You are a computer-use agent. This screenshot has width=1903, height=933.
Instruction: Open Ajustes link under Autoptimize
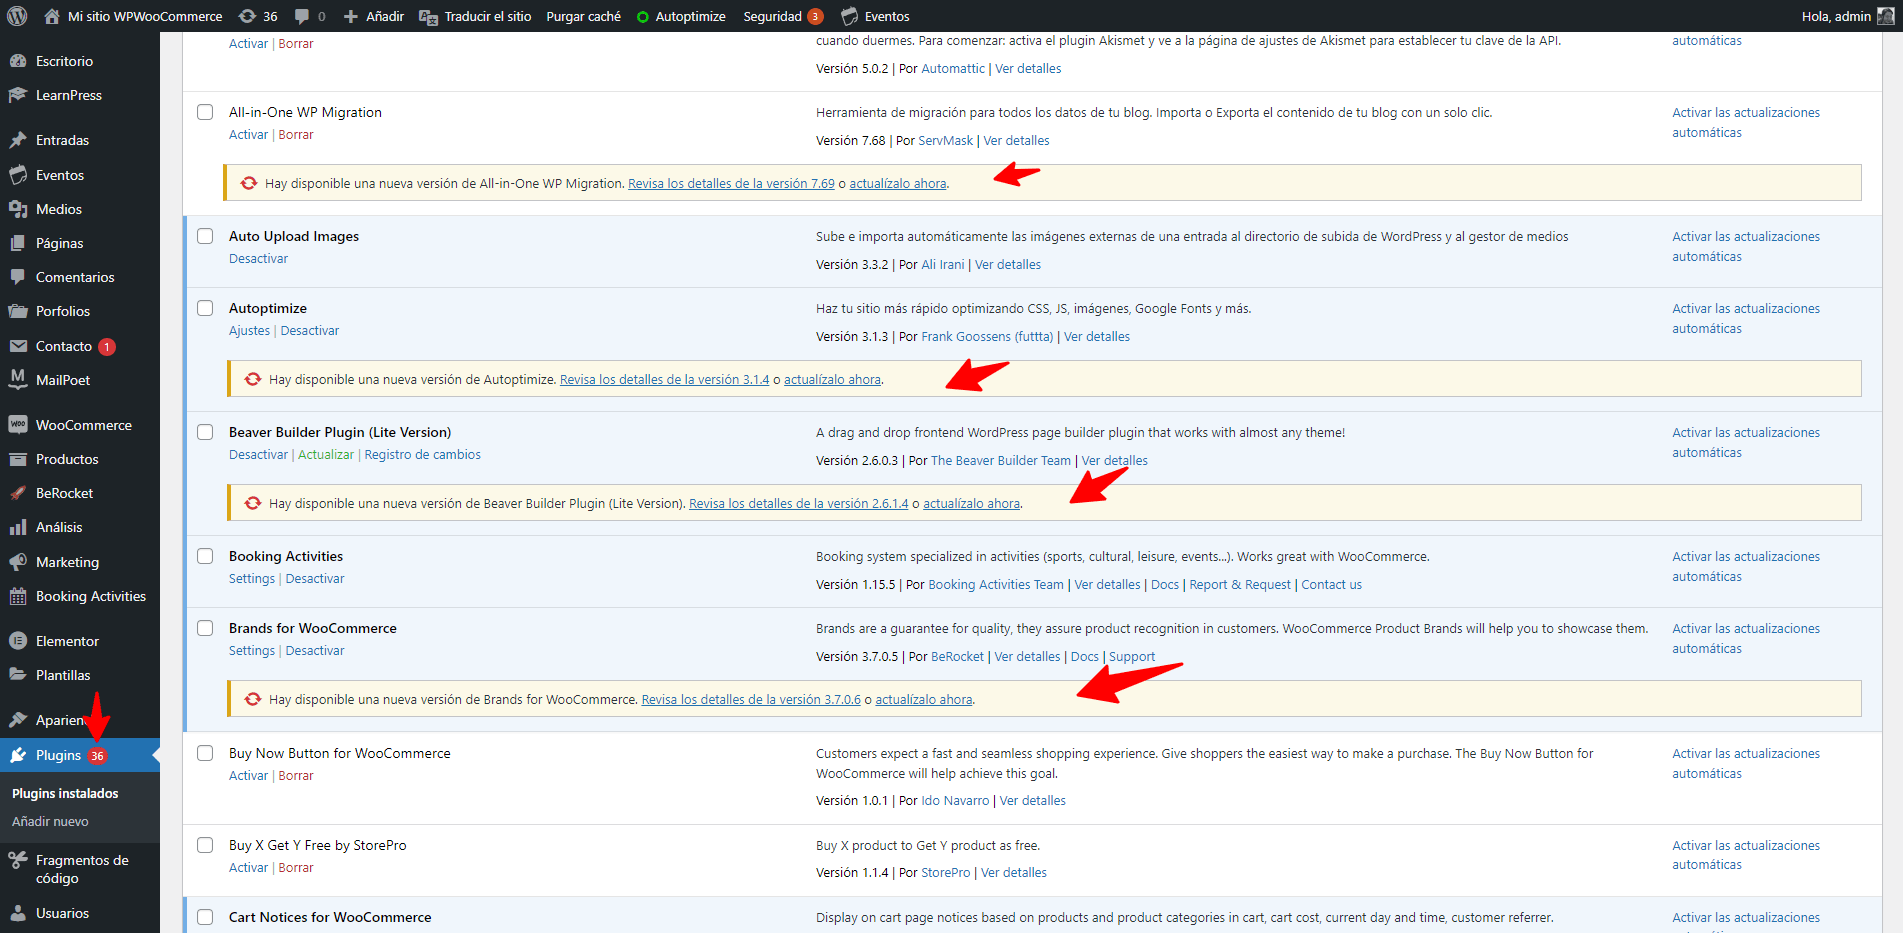coord(249,330)
